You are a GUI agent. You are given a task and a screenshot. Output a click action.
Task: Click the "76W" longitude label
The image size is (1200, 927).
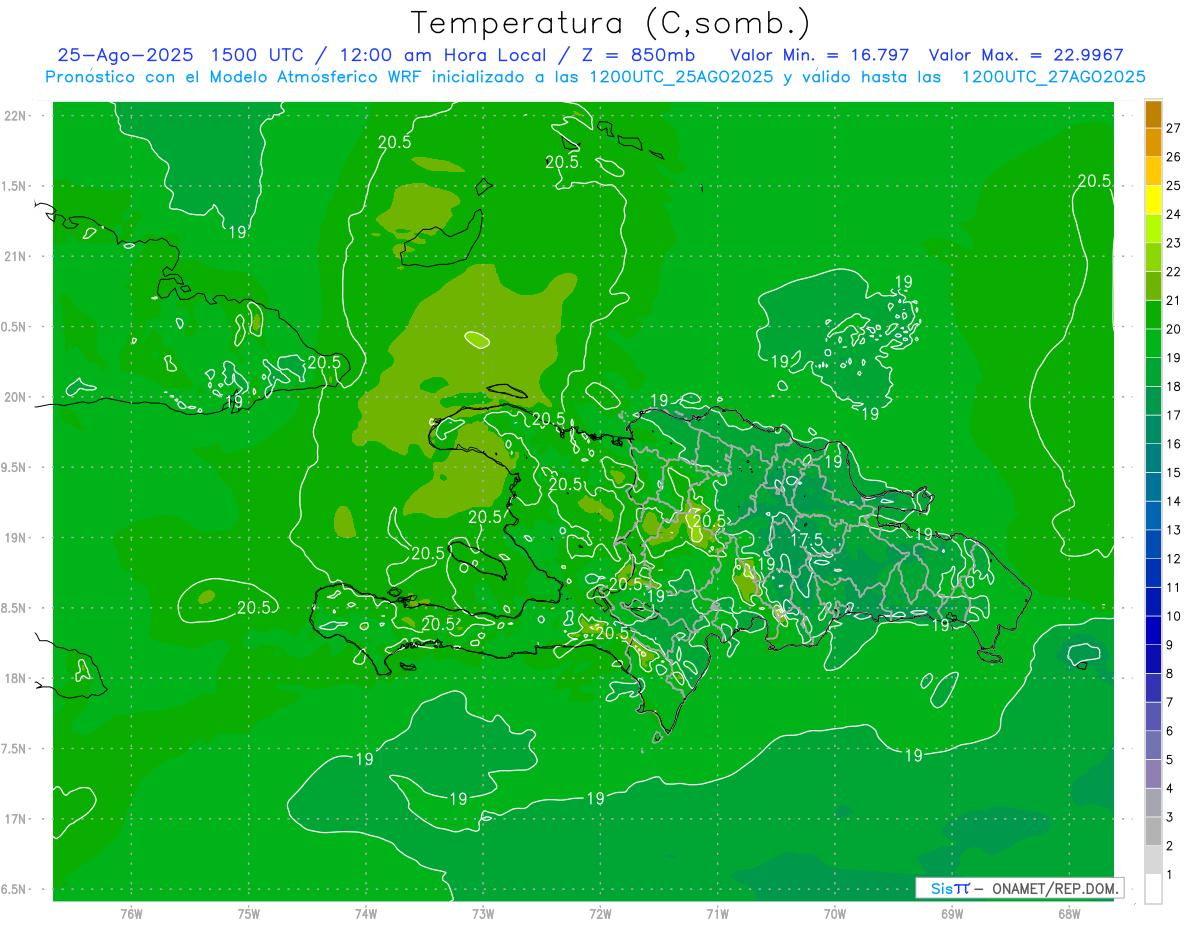tap(131, 913)
